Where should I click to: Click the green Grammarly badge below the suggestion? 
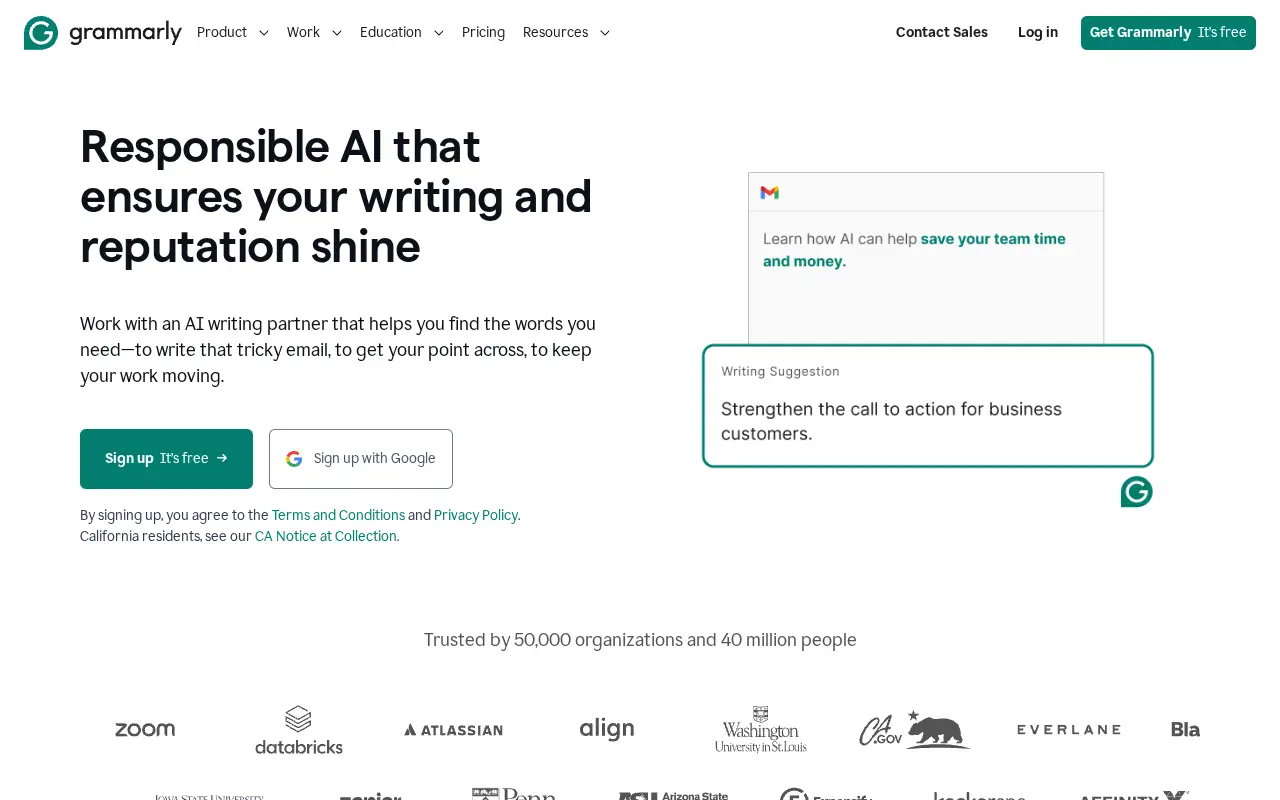[x=1137, y=492]
